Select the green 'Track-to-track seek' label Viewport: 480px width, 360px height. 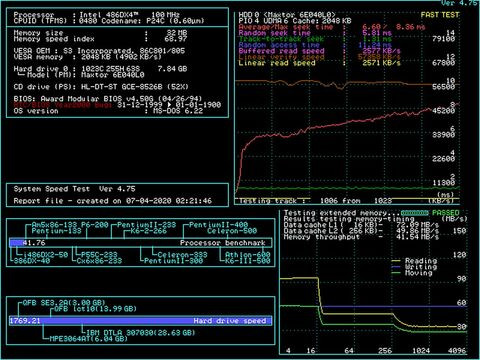(x=281, y=39)
